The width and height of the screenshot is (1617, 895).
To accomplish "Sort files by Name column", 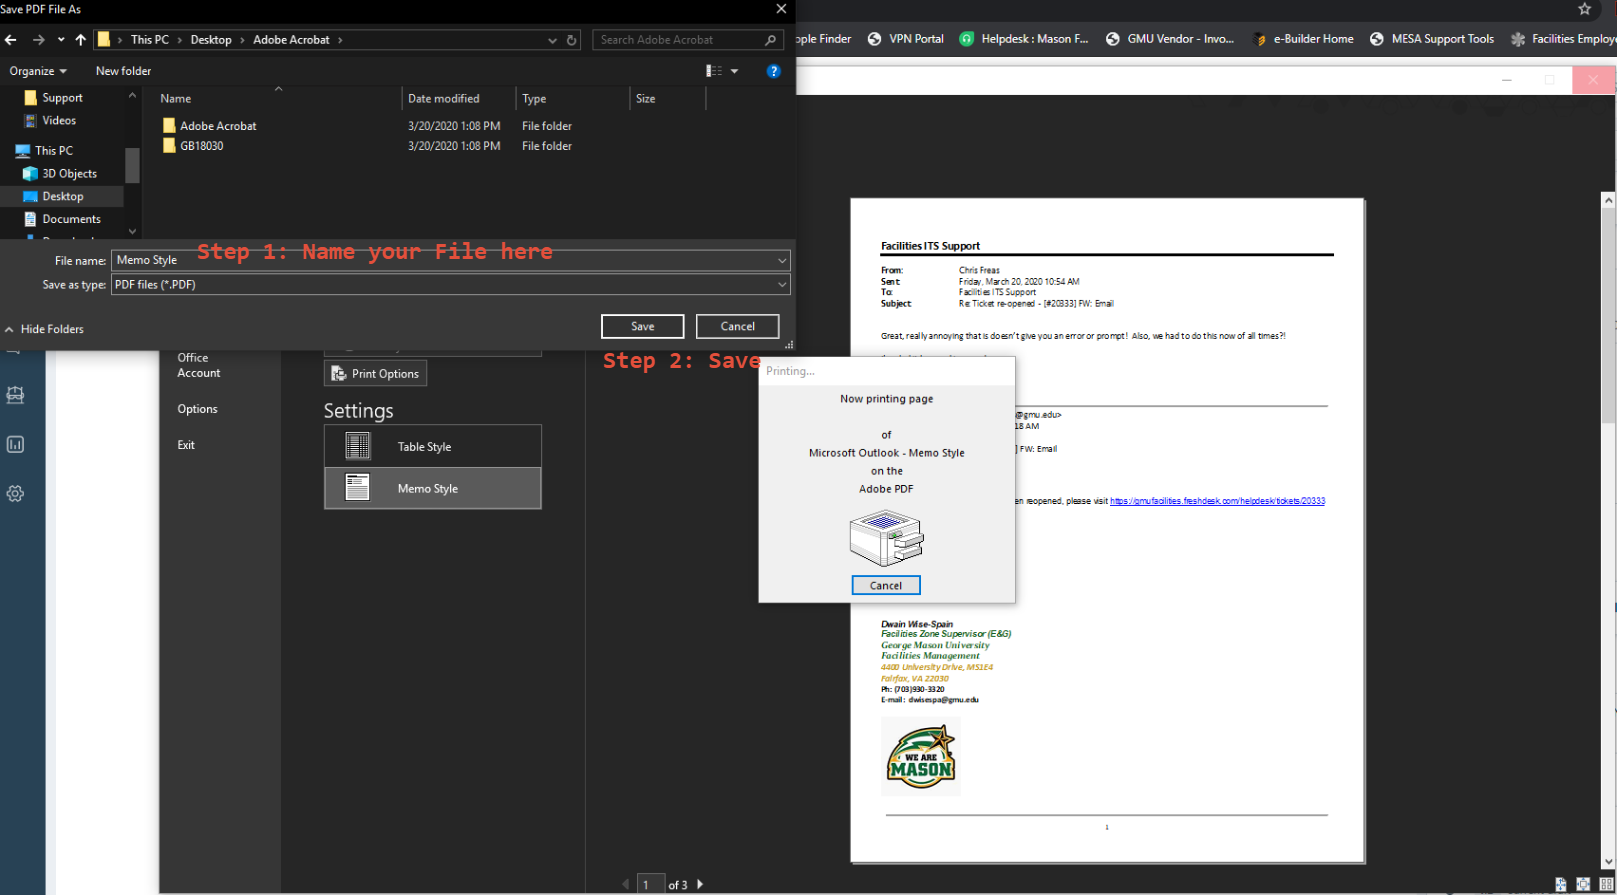I will tap(175, 99).
